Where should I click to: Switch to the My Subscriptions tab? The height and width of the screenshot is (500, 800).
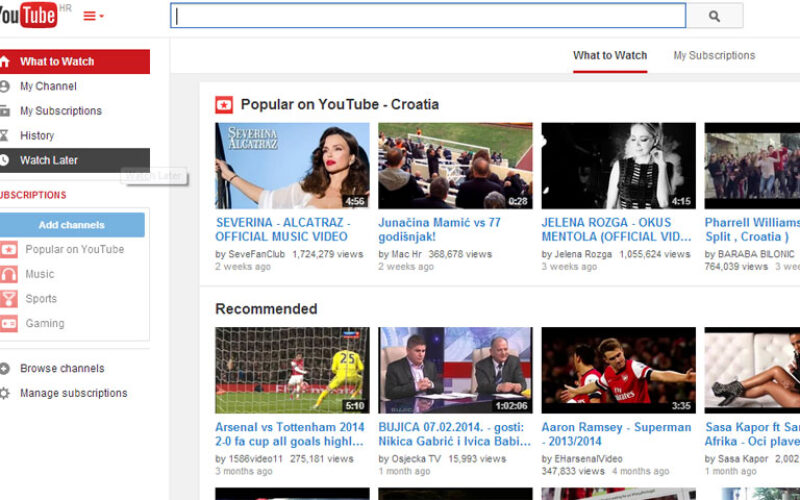pos(714,56)
